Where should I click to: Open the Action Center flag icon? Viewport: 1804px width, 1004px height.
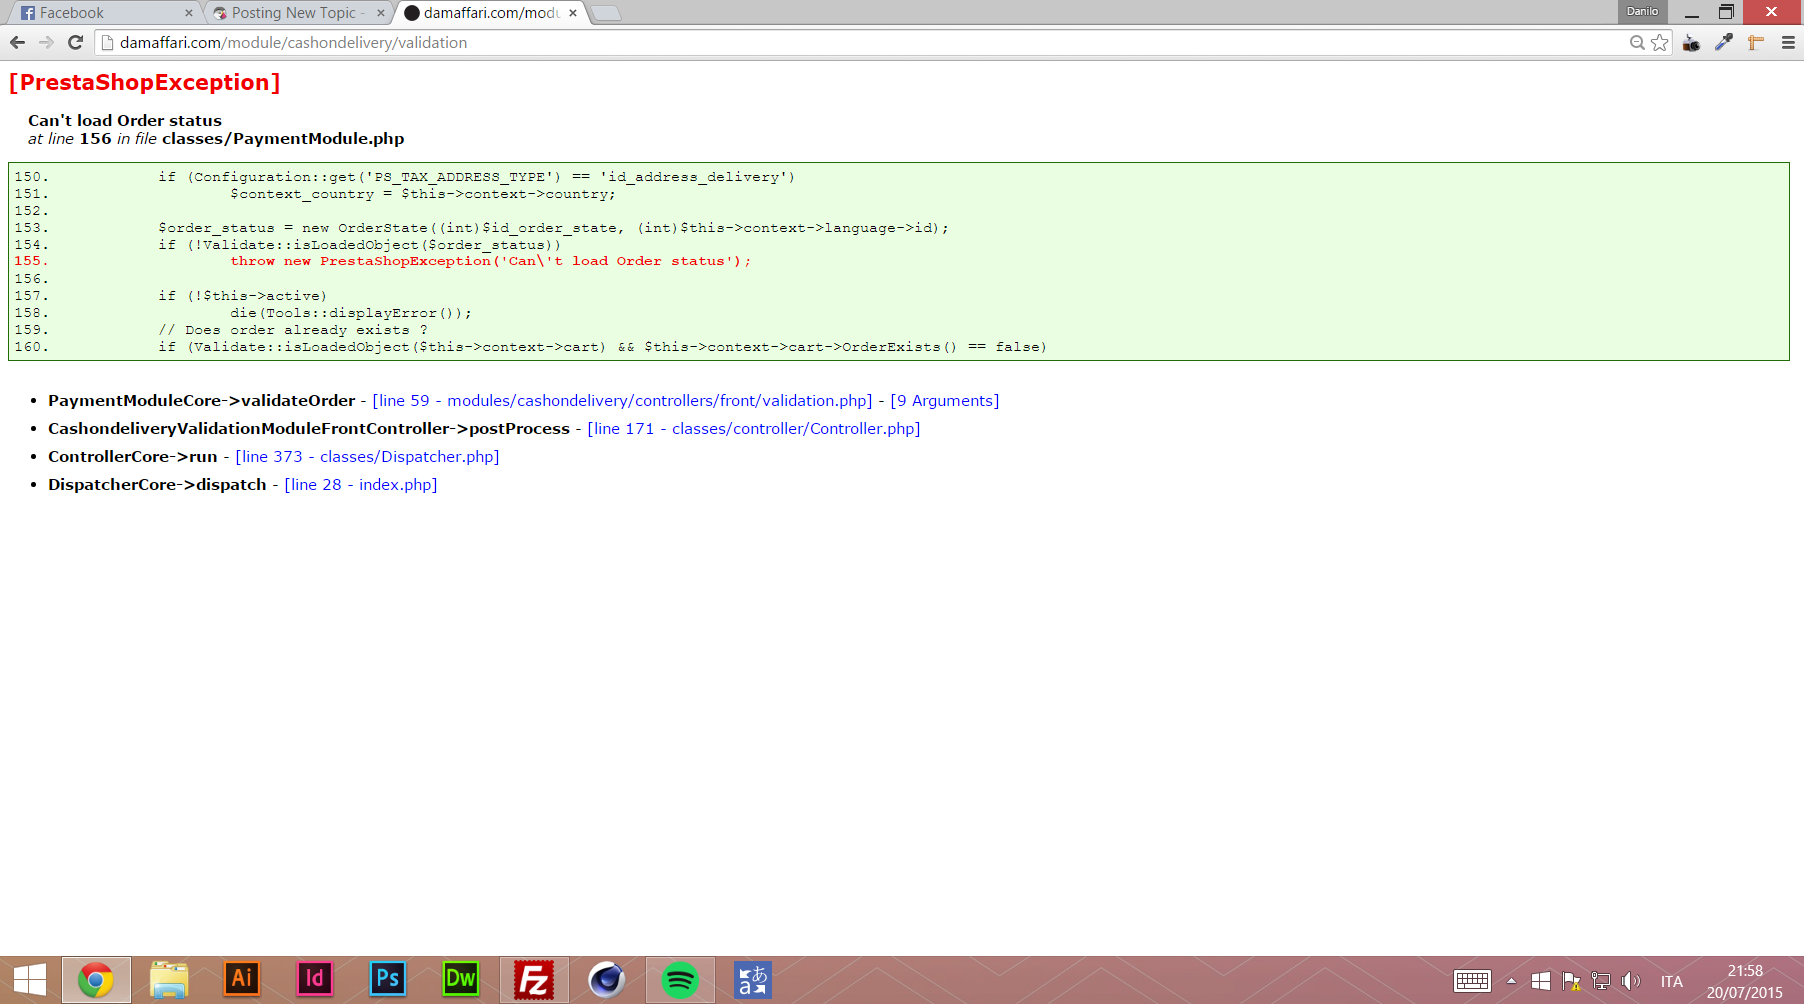point(1571,981)
